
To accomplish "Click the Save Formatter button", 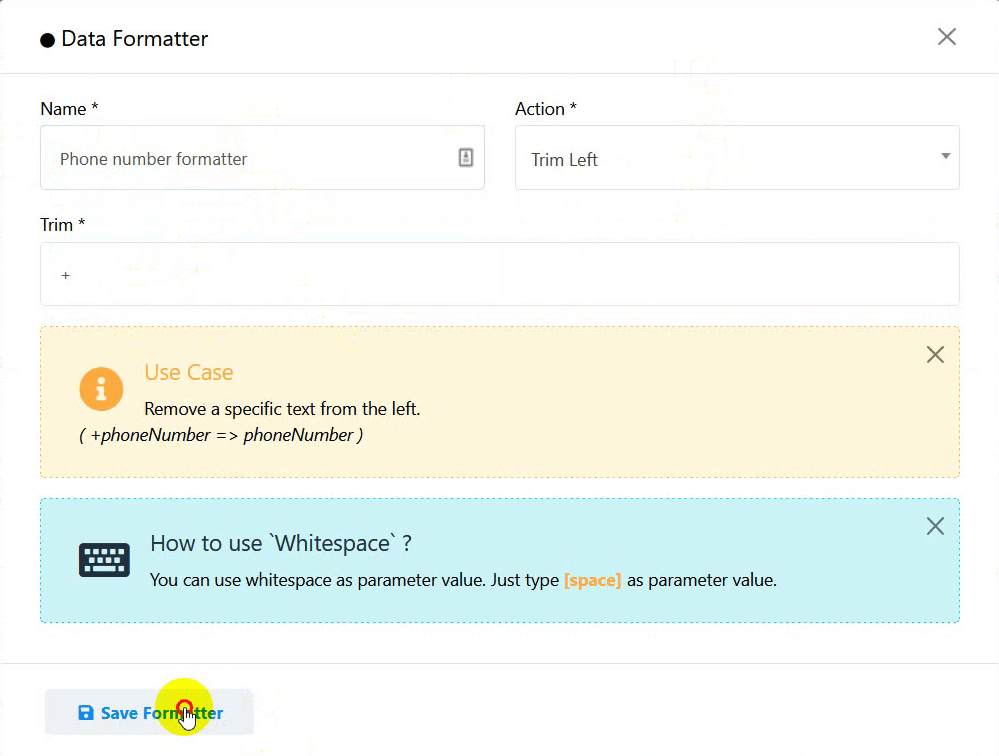I will 150,712.
